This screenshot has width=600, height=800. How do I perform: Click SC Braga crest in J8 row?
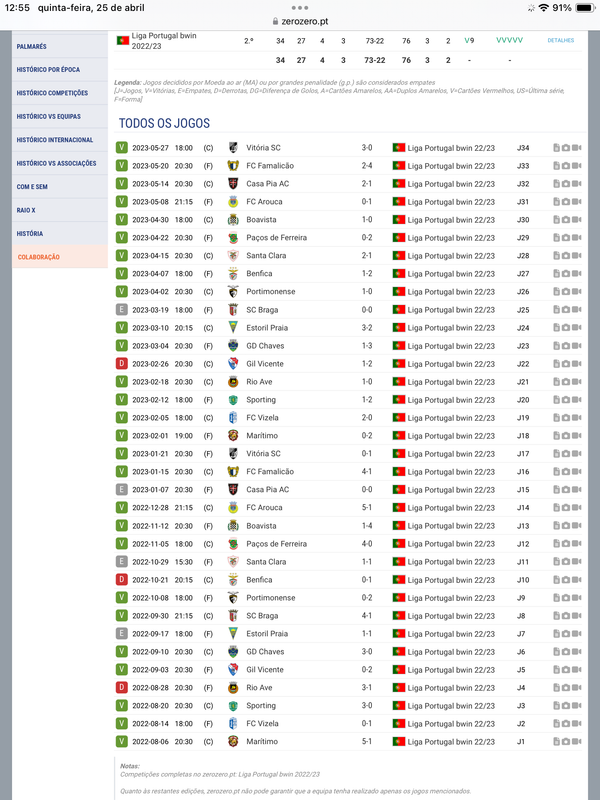tap(233, 616)
